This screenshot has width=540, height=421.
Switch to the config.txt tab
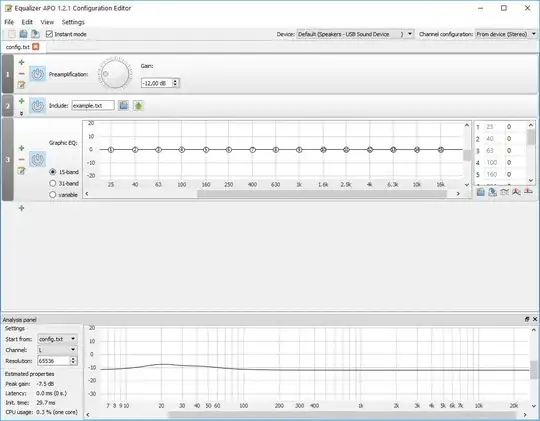tap(18, 47)
